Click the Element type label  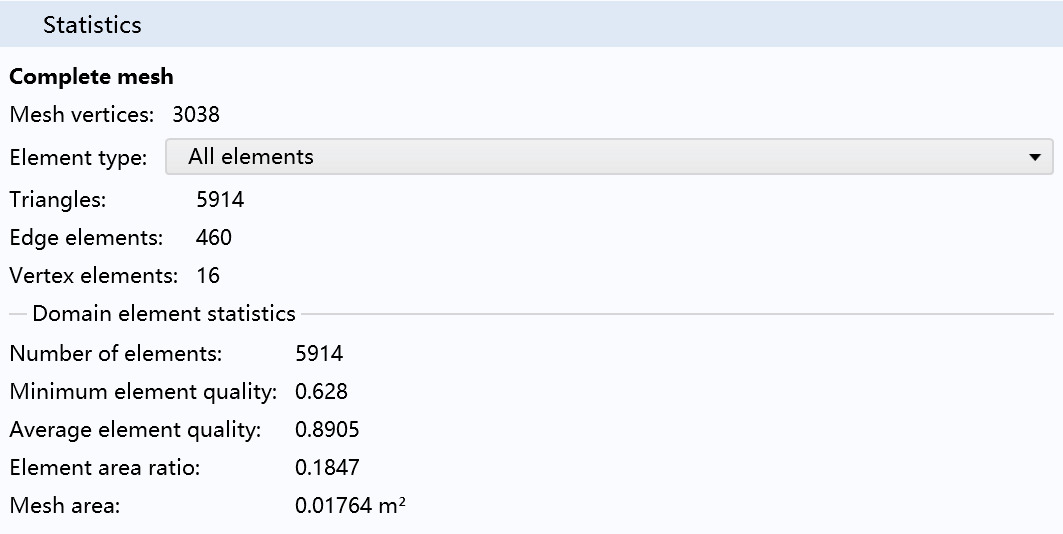(79, 158)
